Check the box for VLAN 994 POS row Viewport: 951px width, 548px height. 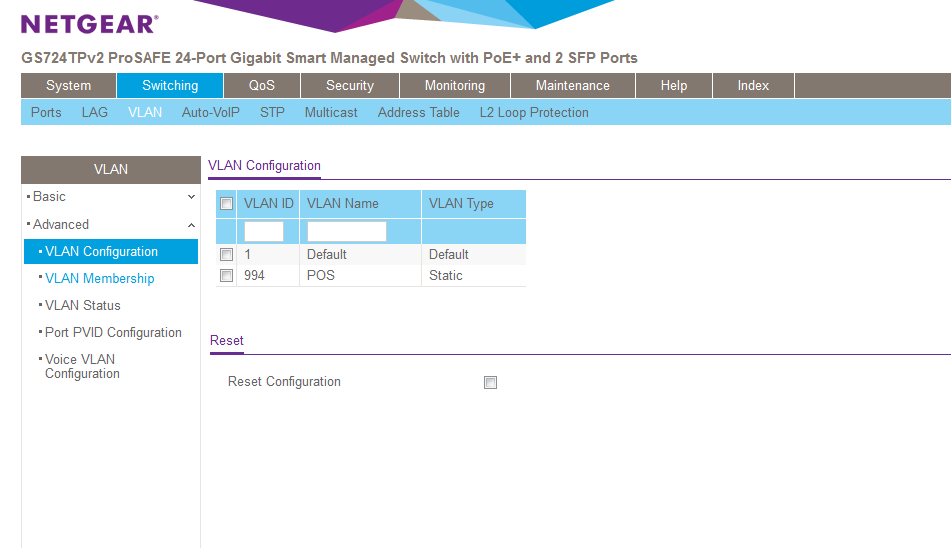coord(226,276)
